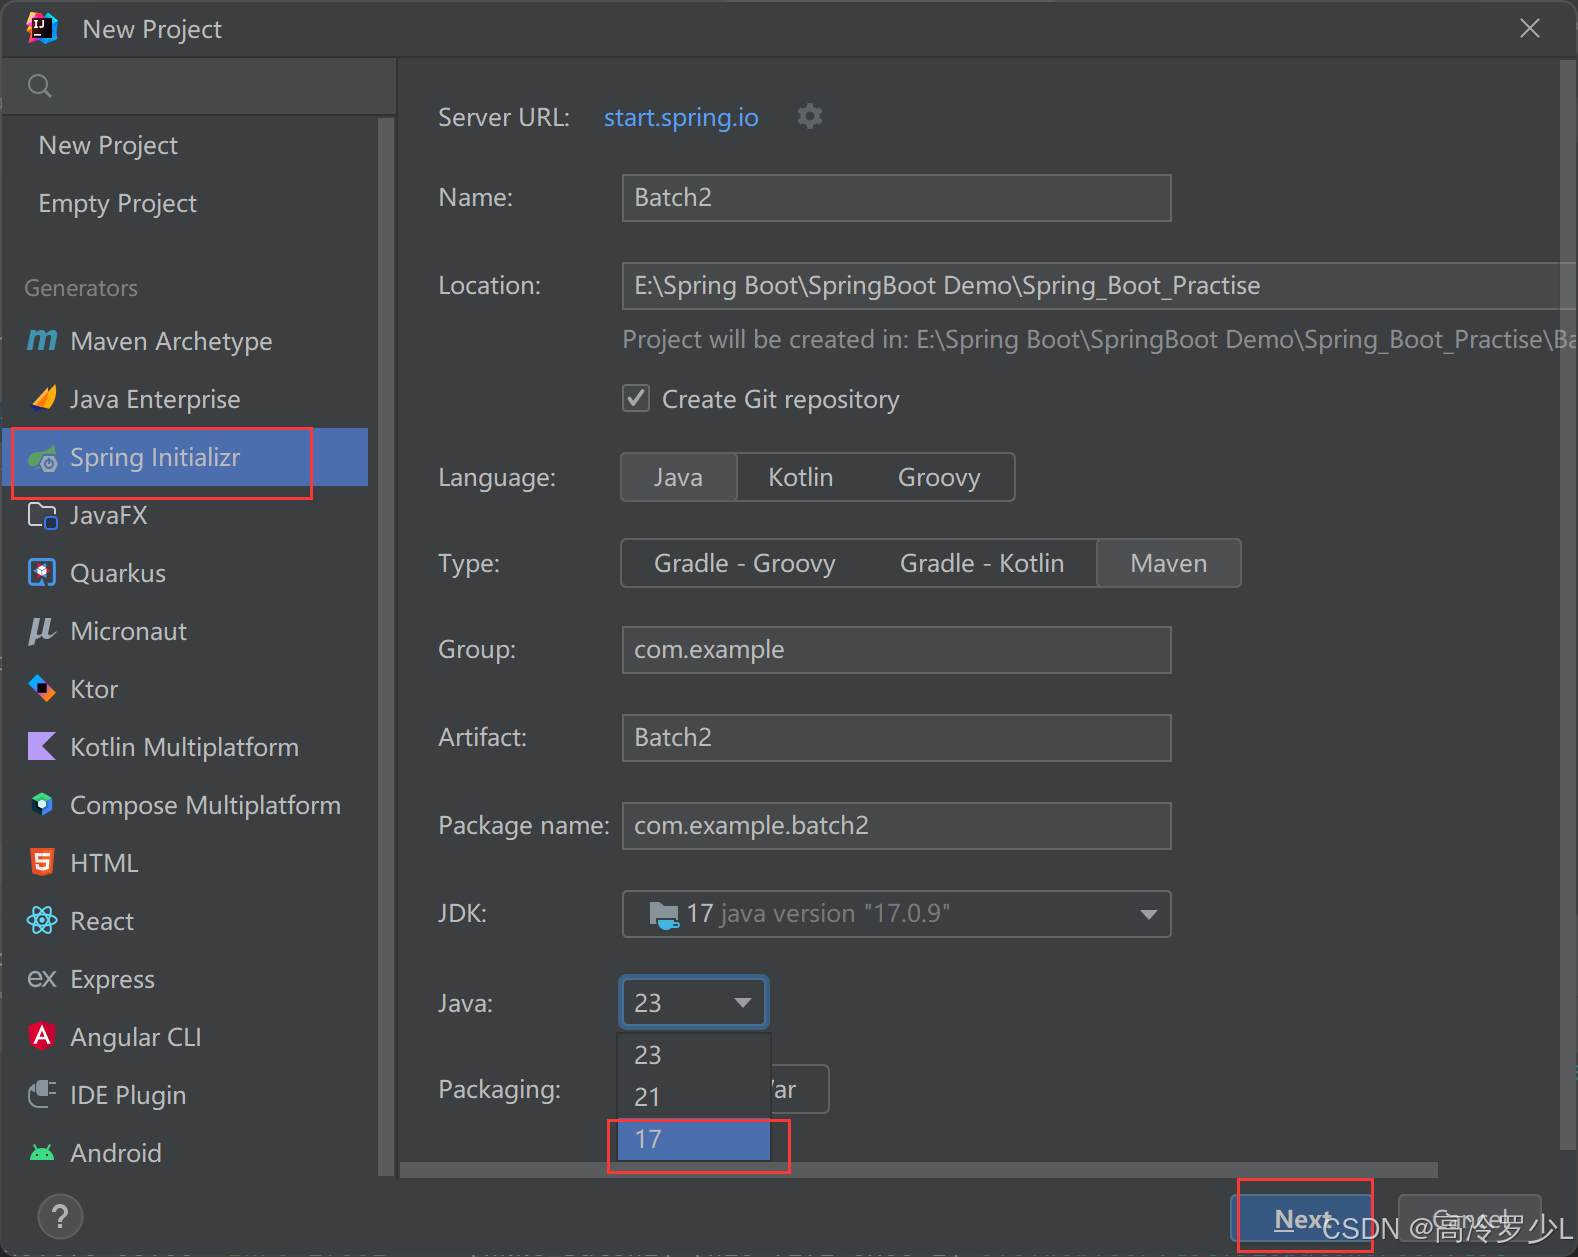Click the Maven Archetype generator icon
1578x1257 pixels.
[x=42, y=341]
